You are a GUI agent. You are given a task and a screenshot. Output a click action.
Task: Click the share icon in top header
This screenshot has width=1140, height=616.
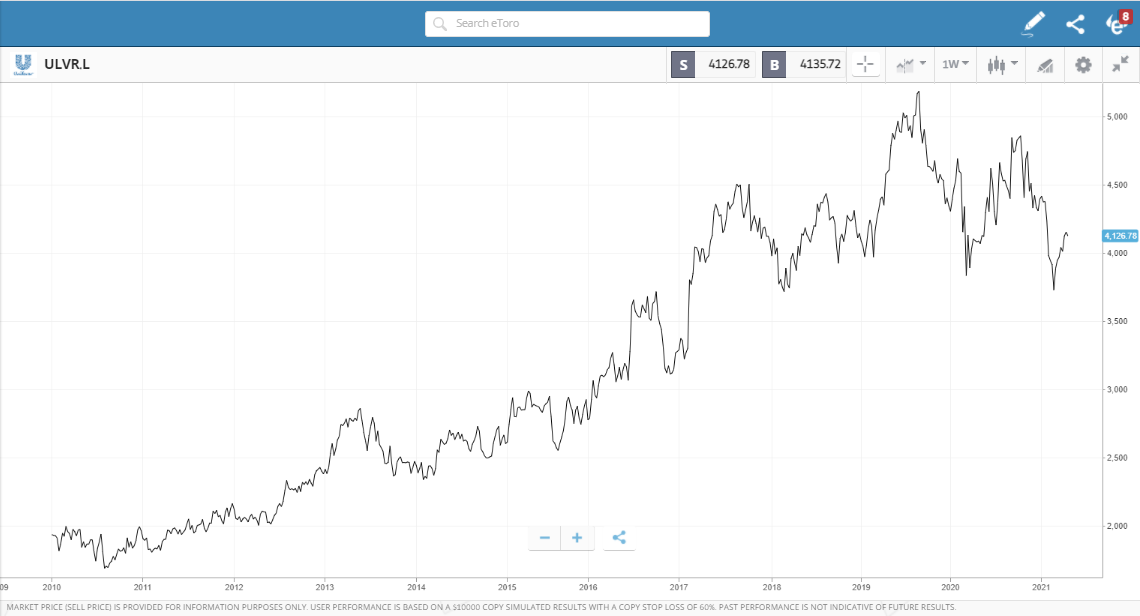(1075, 24)
